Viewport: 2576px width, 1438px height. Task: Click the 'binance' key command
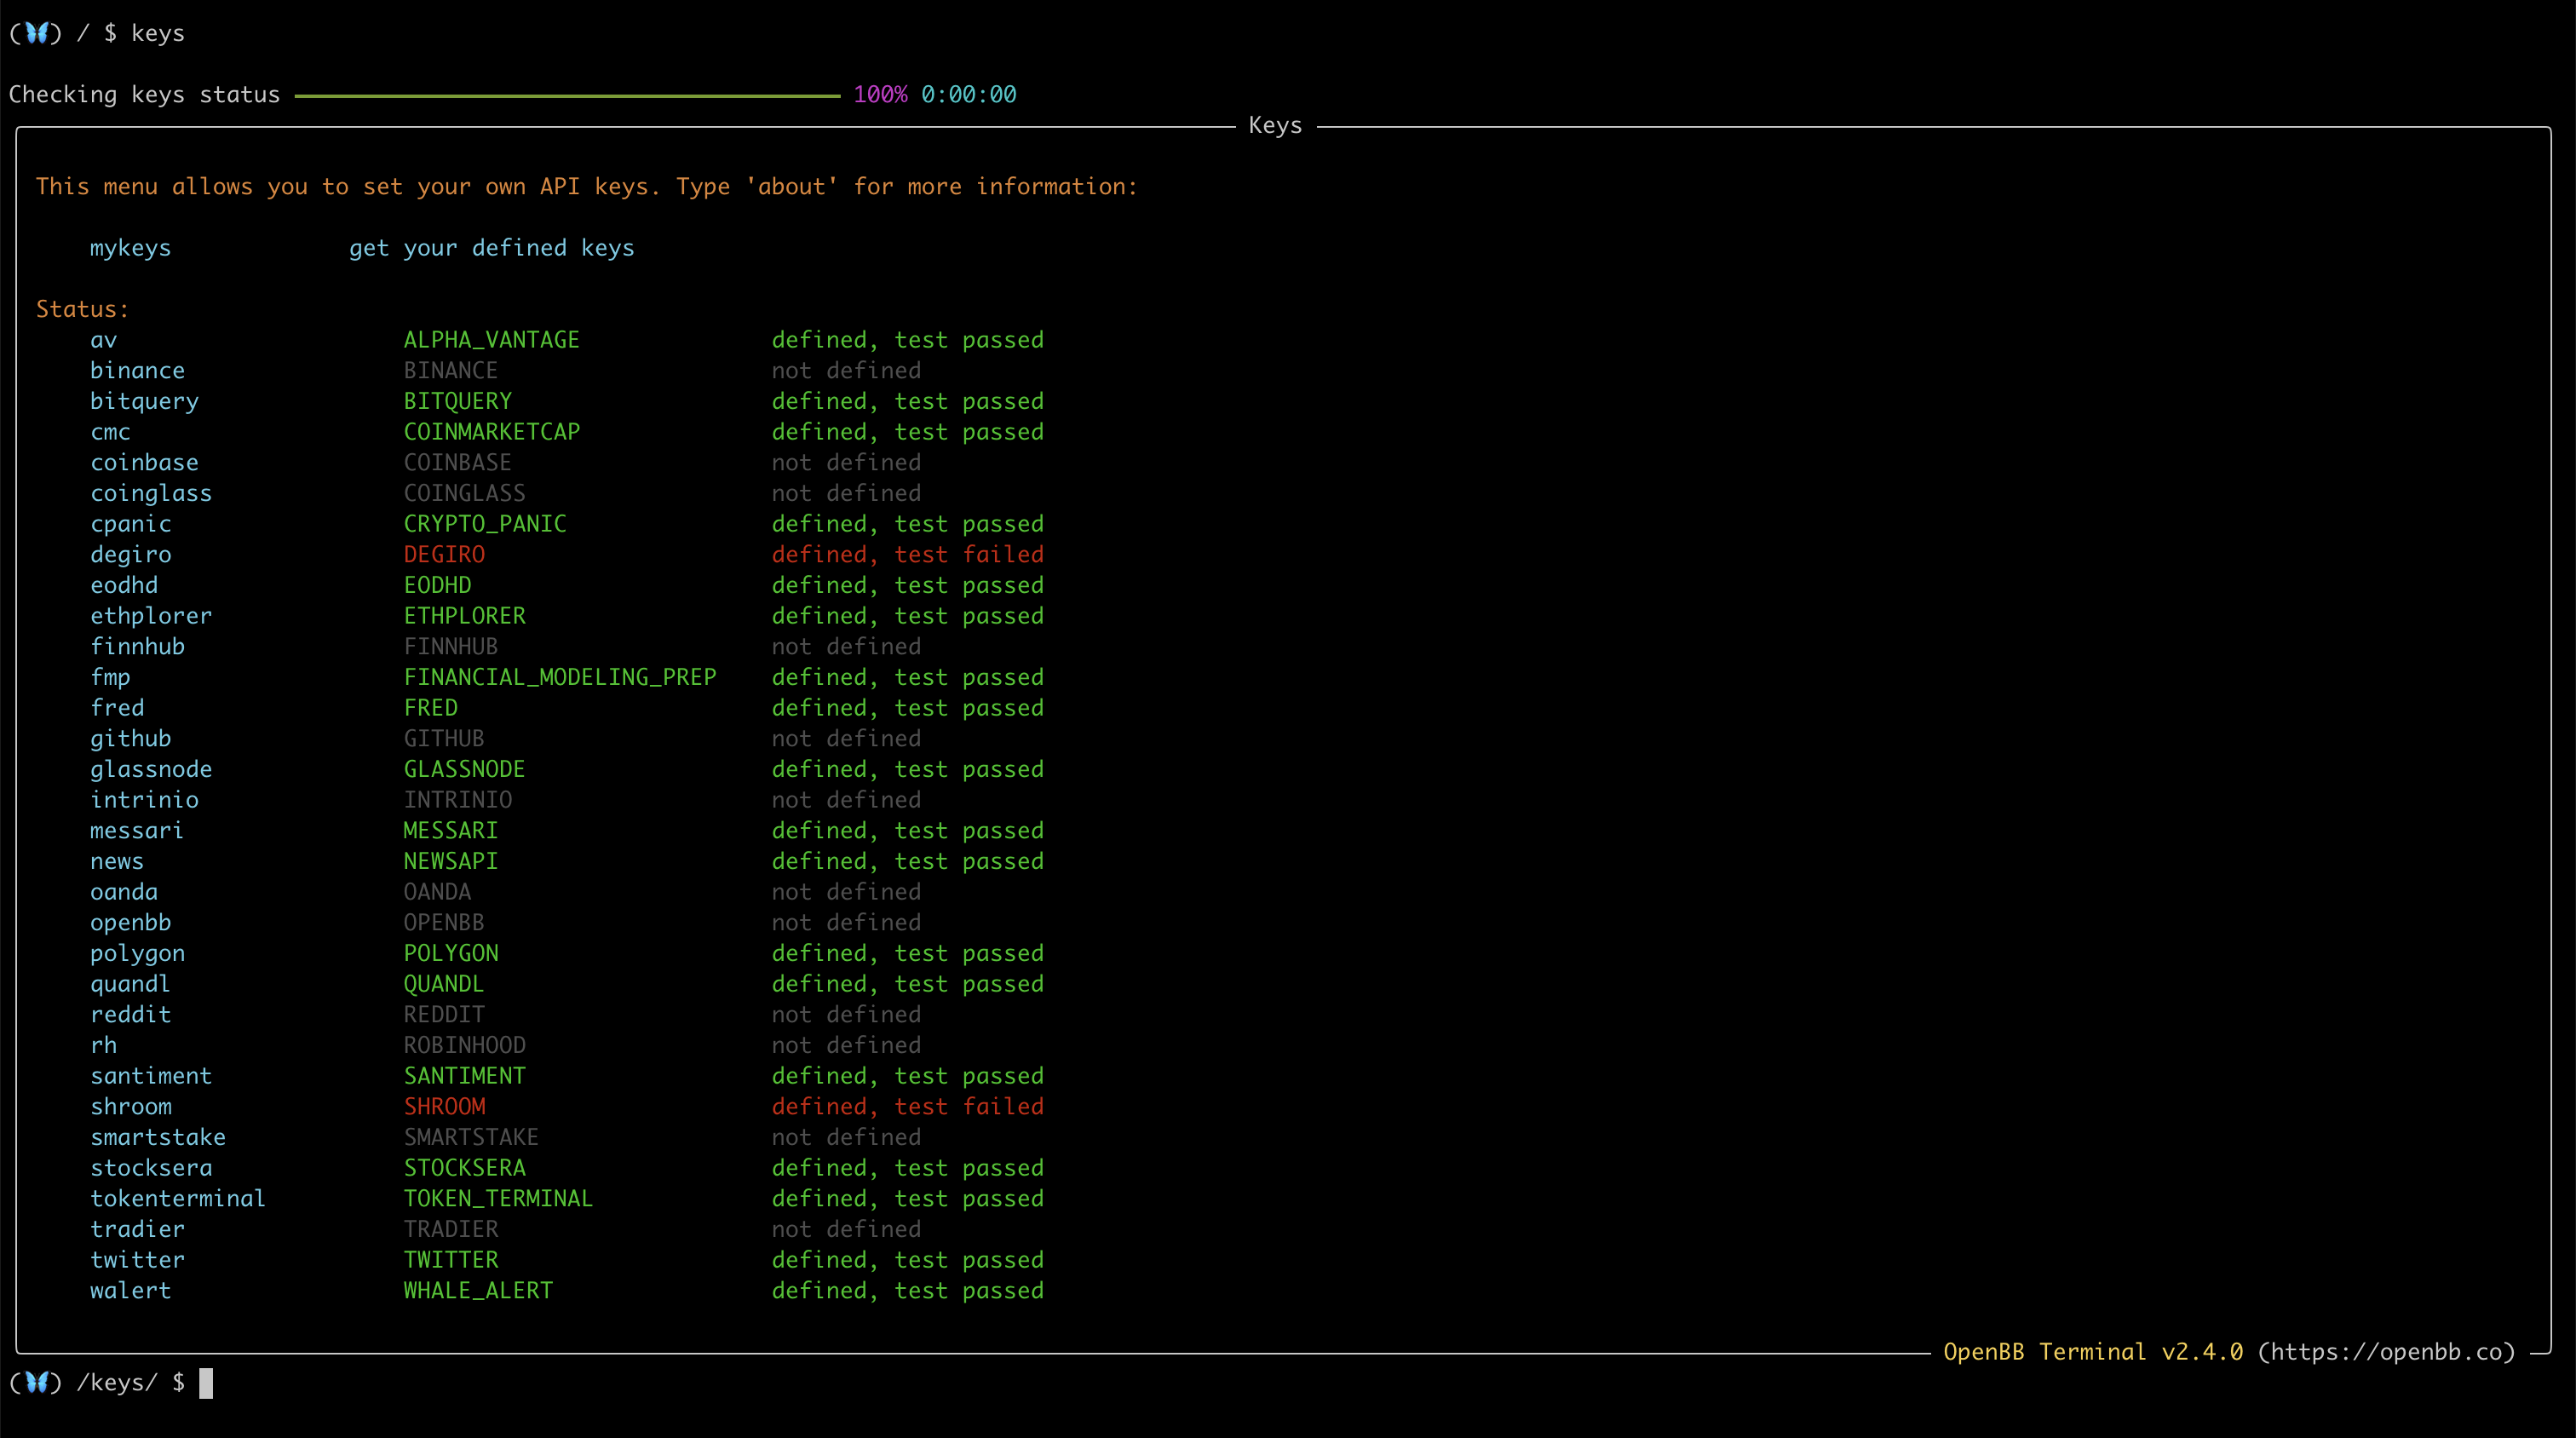(x=137, y=371)
